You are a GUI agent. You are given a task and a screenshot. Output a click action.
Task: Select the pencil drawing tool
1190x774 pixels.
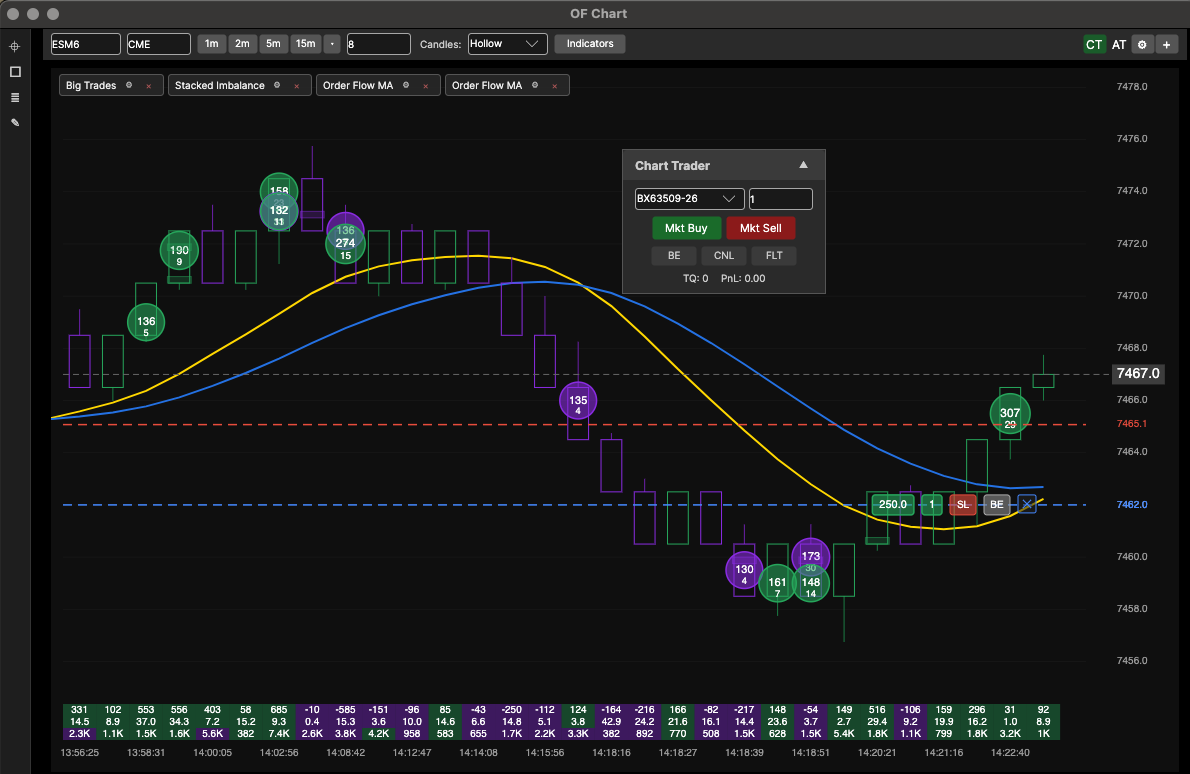coord(14,122)
